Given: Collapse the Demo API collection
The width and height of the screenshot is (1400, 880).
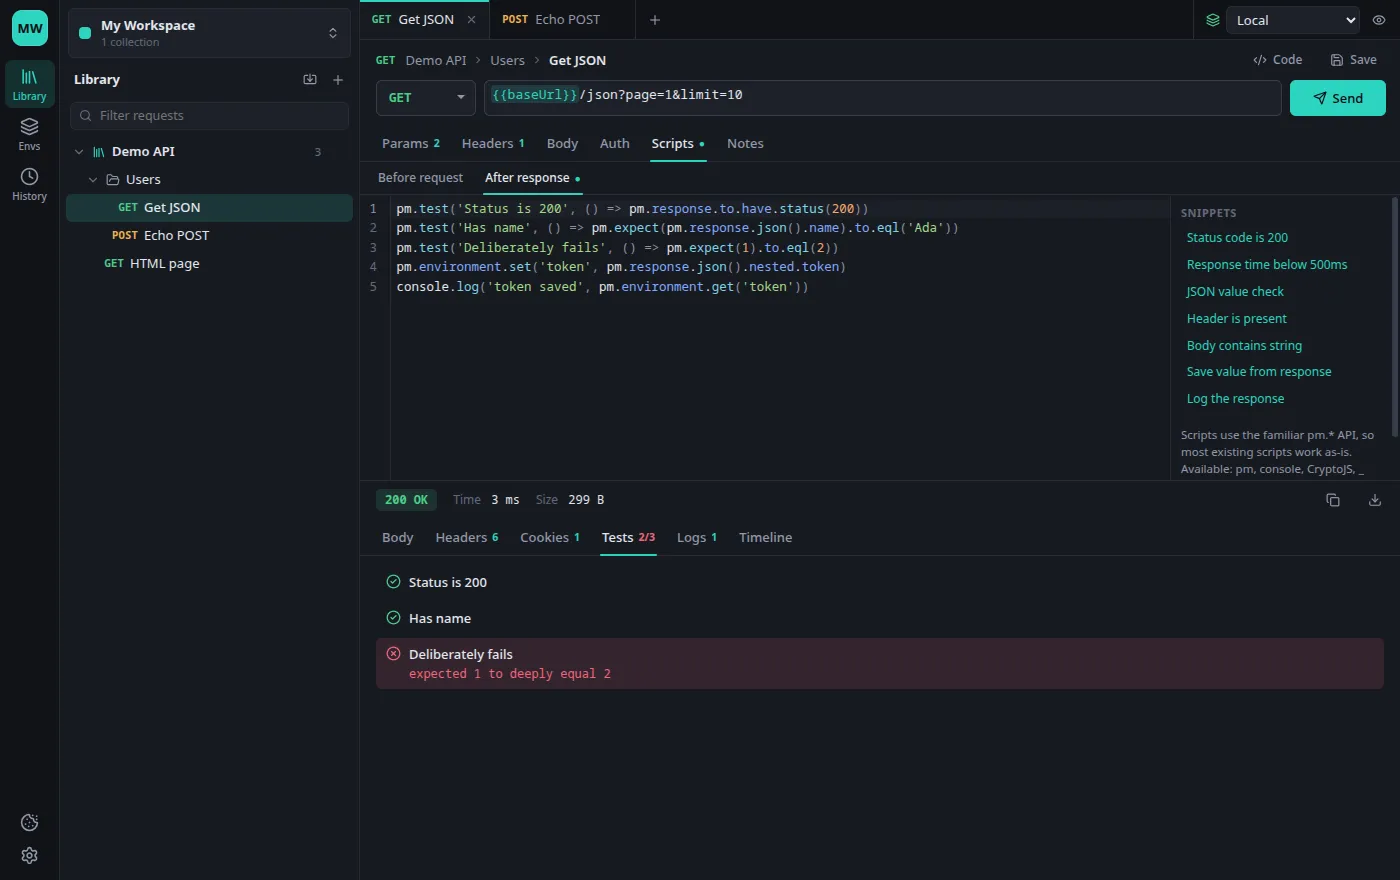Looking at the screenshot, I should coord(79,152).
